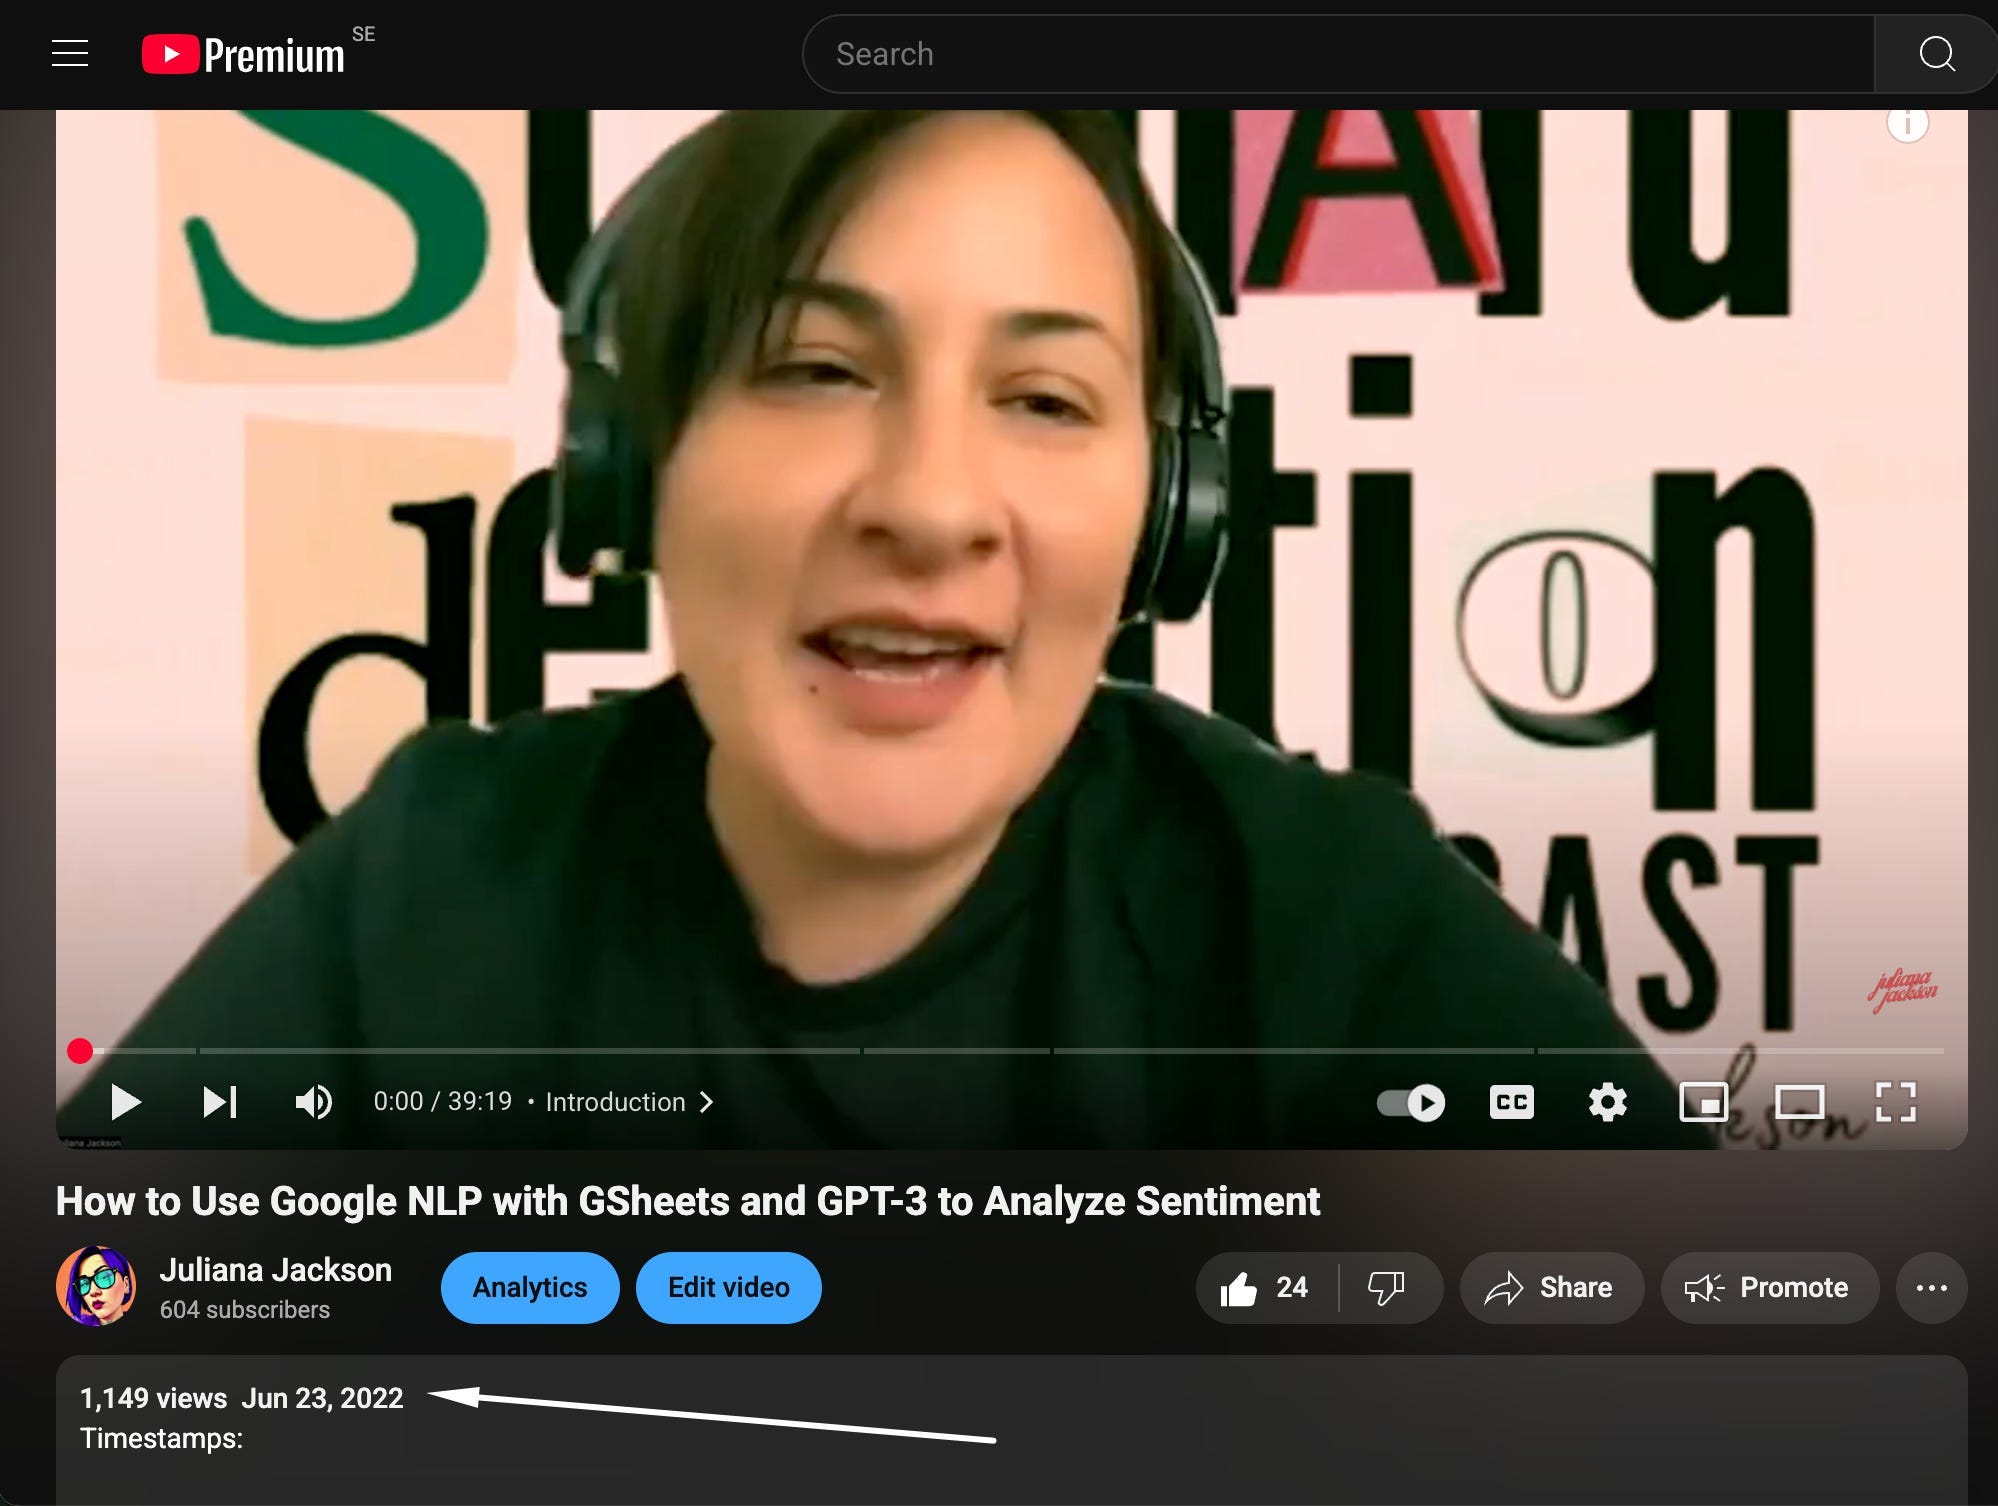The width and height of the screenshot is (1998, 1506).
Task: Toggle closed captions on
Action: 1511,1102
